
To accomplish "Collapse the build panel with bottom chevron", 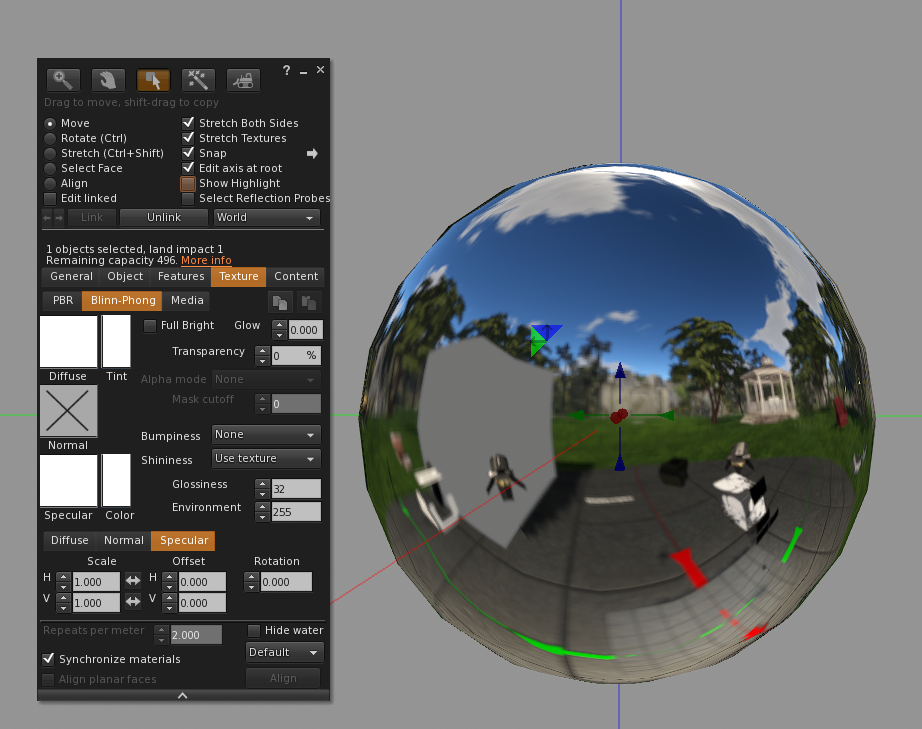I will click(x=183, y=695).
